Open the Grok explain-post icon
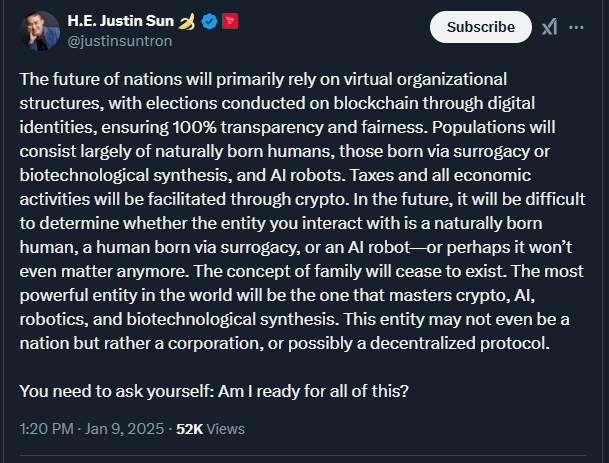This screenshot has width=609, height=463. pos(550,27)
